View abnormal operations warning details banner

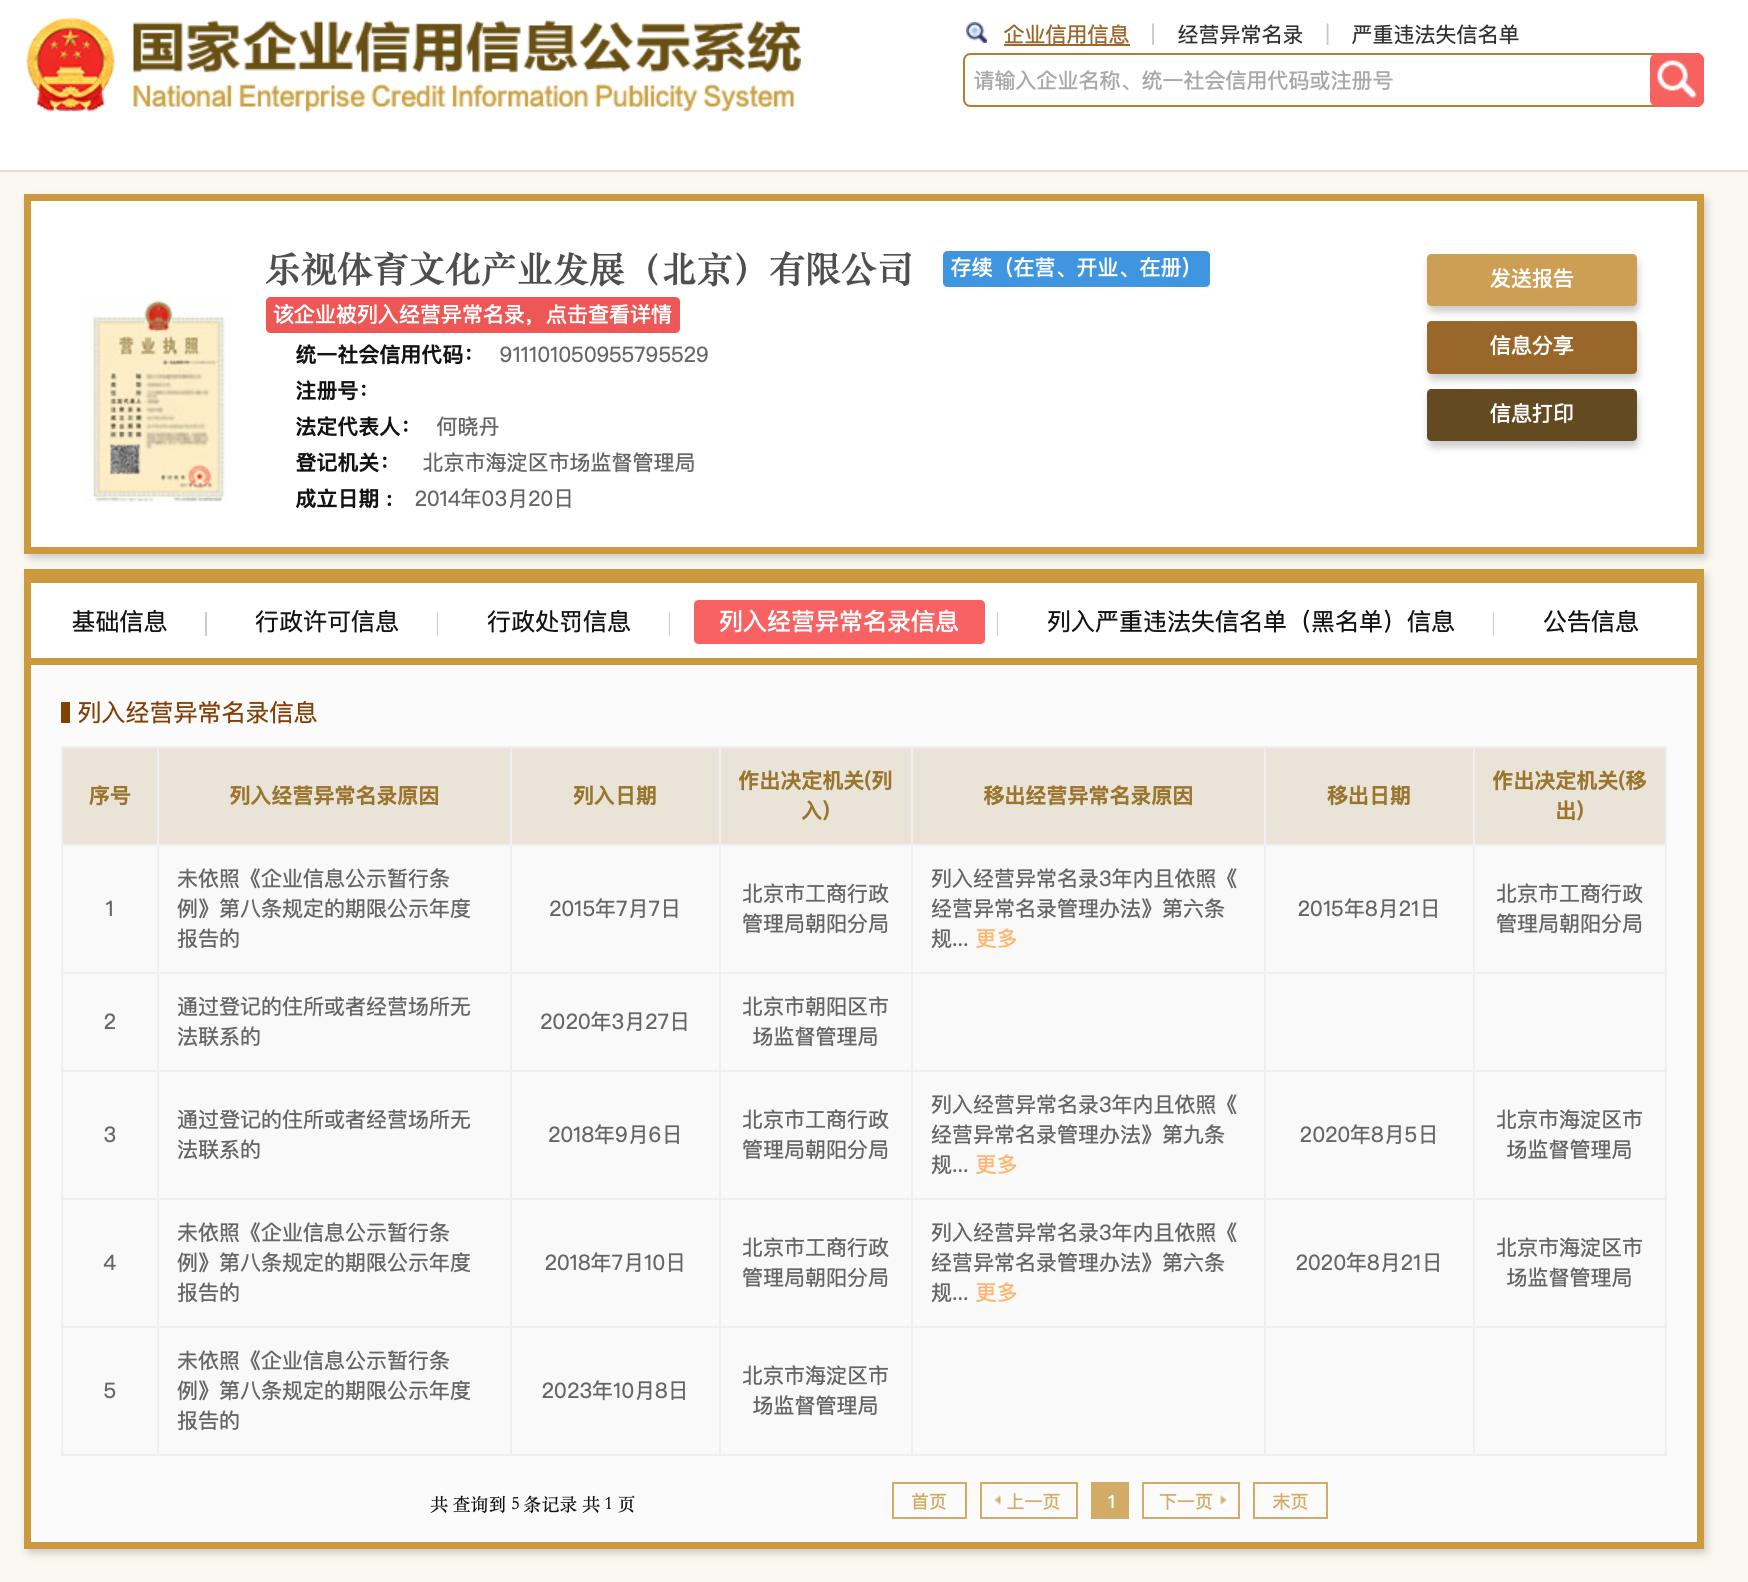(x=472, y=315)
